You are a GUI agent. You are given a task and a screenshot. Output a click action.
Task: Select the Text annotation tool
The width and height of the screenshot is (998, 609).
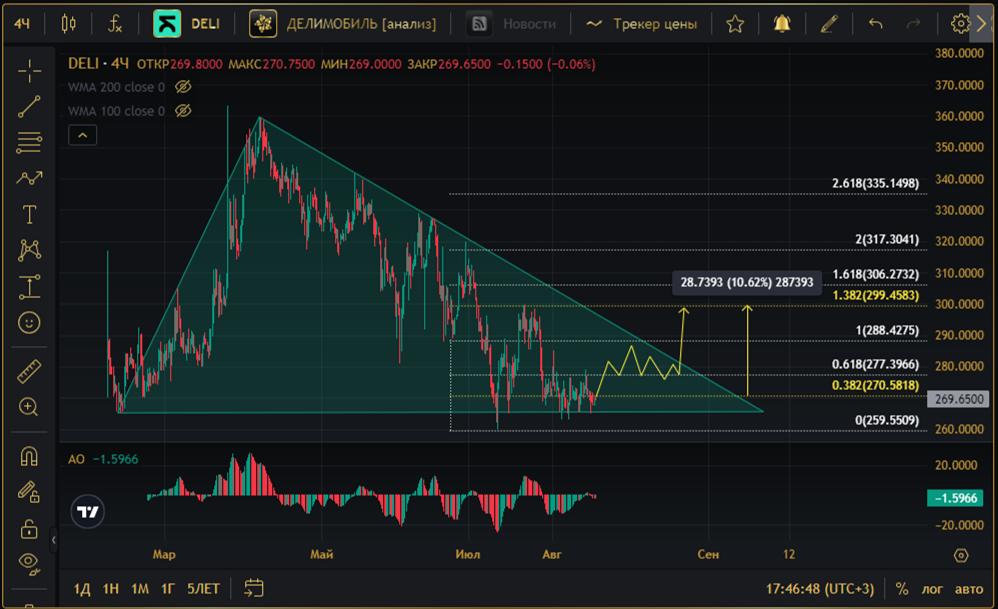click(29, 214)
